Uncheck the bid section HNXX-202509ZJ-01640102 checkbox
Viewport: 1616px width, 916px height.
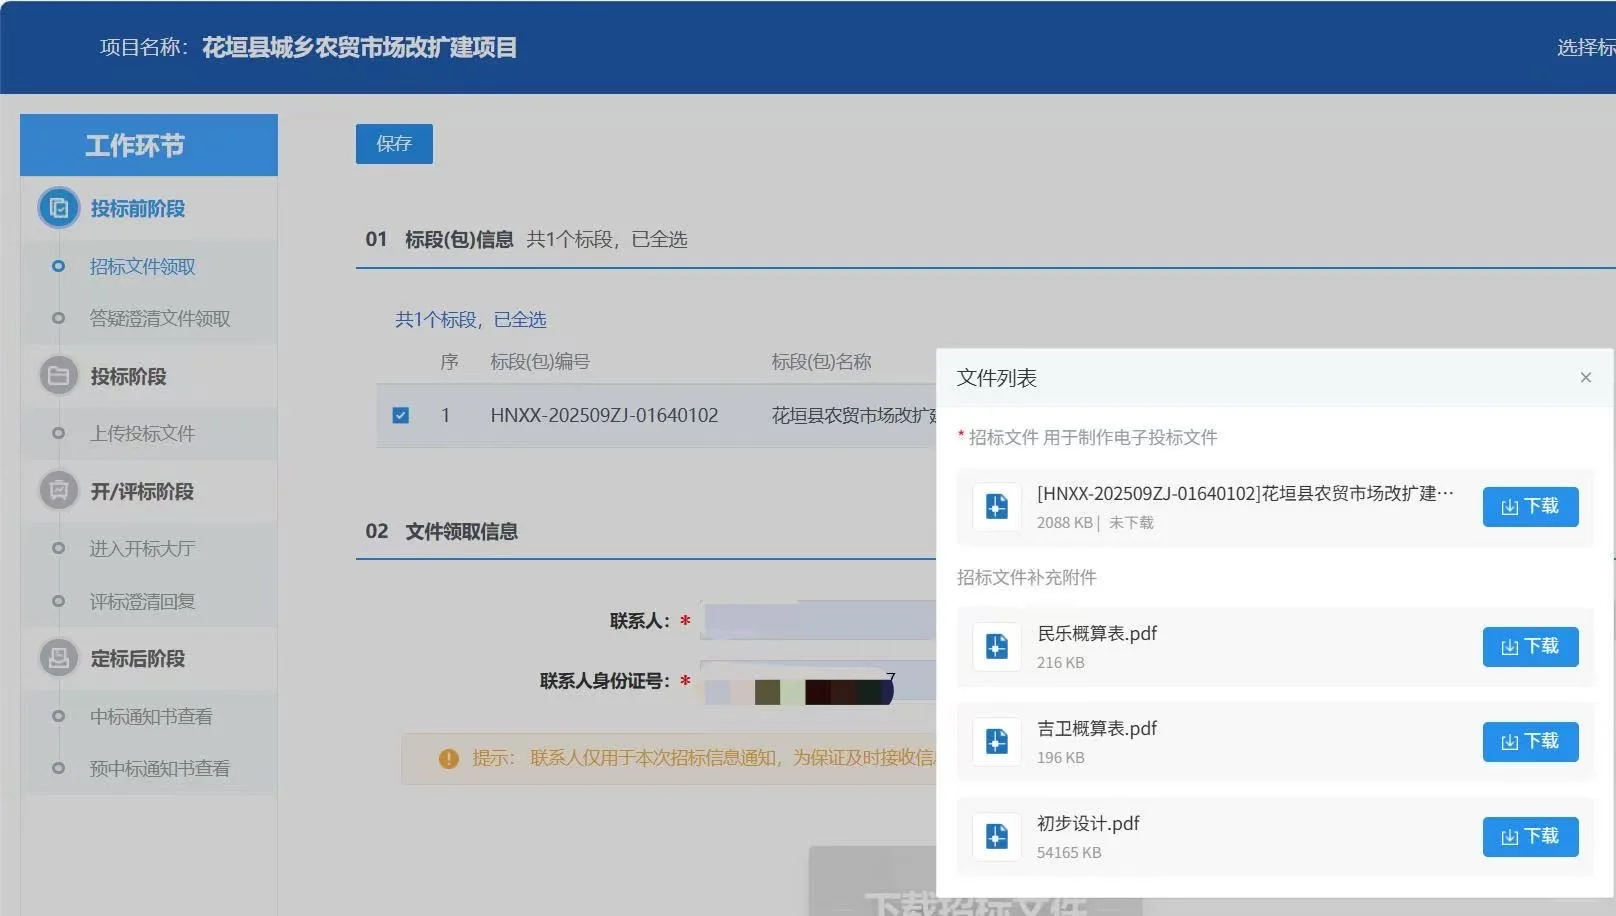pyautogui.click(x=401, y=415)
